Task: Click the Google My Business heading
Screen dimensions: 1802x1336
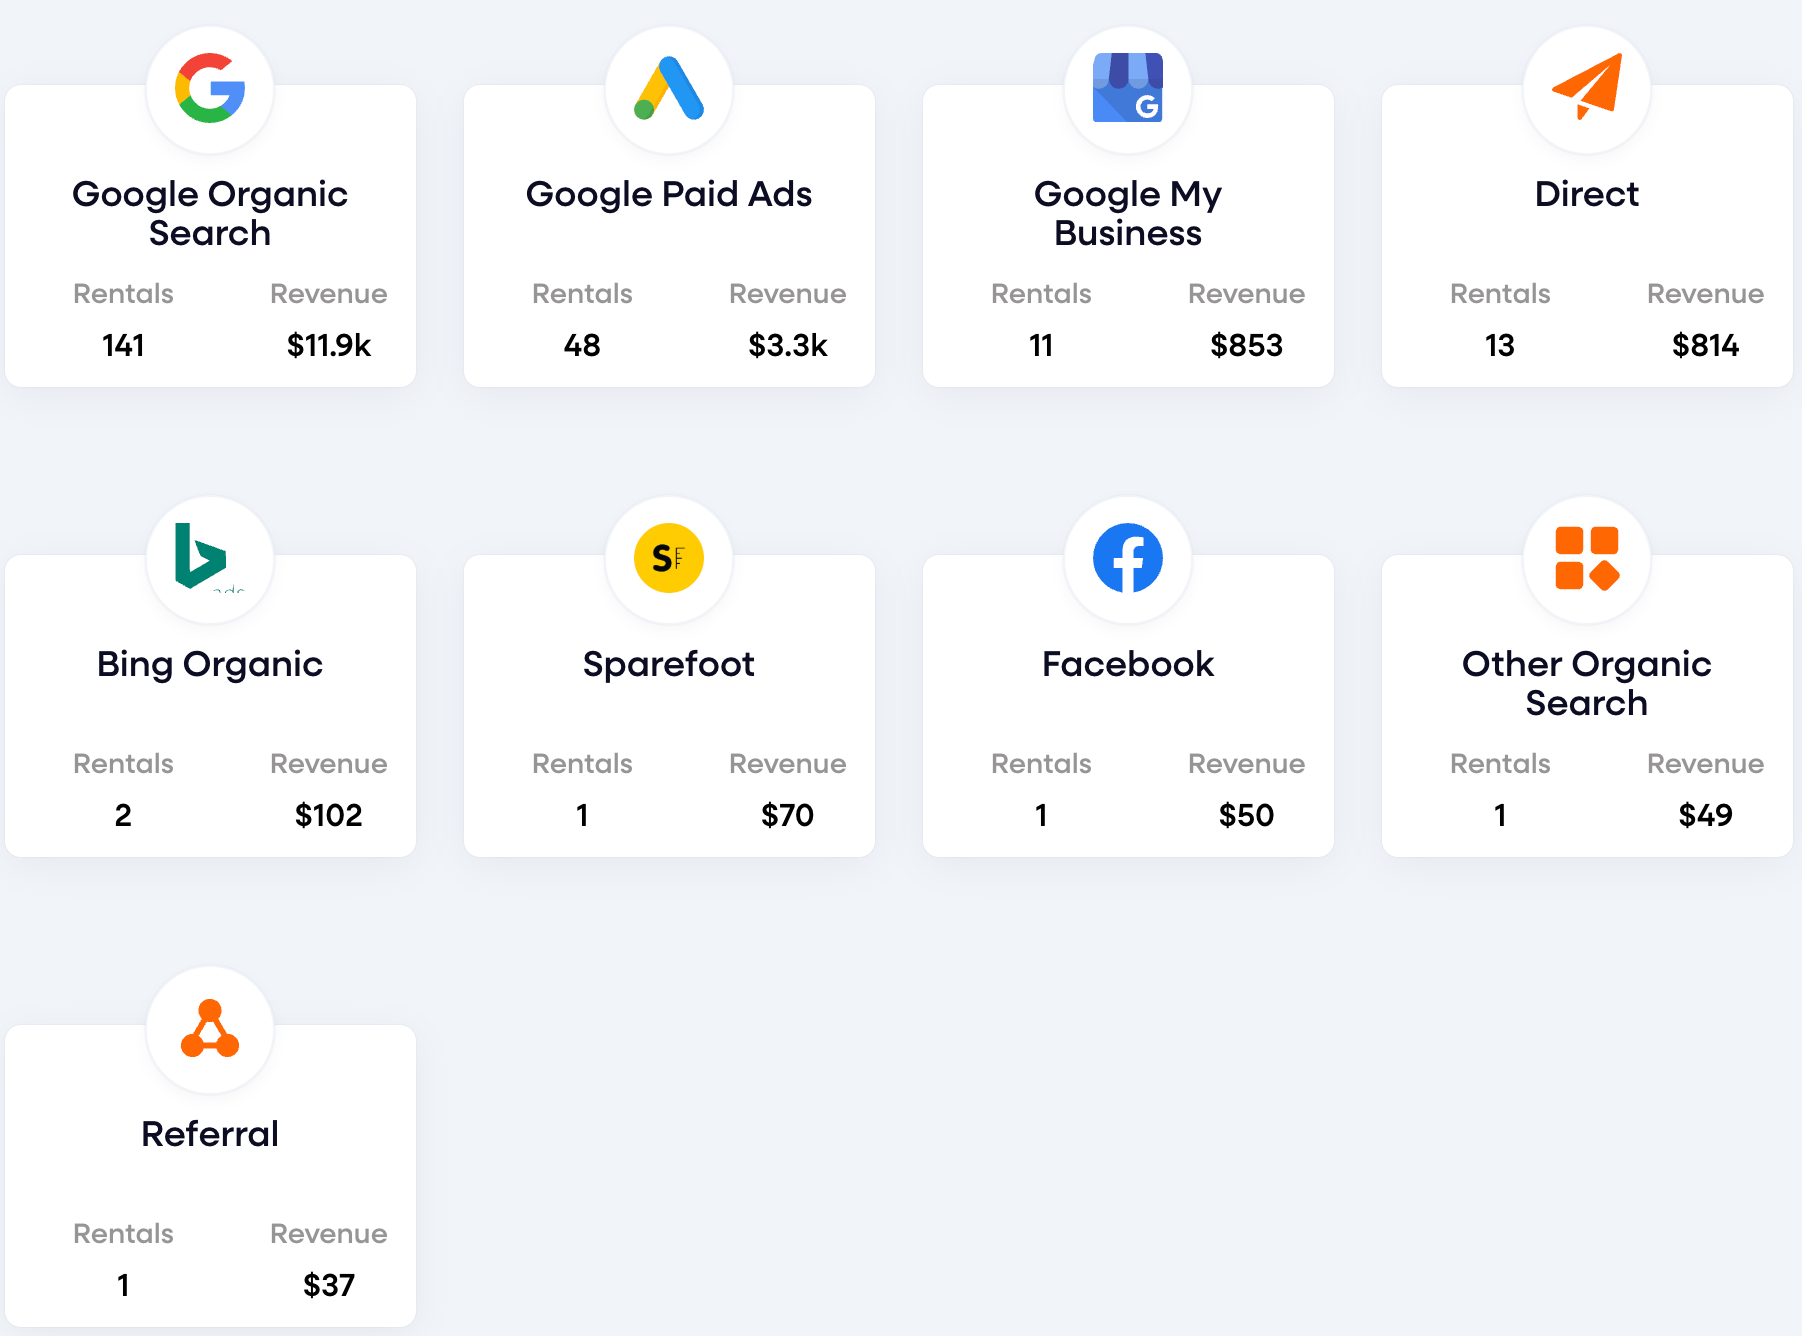Action: (1128, 213)
